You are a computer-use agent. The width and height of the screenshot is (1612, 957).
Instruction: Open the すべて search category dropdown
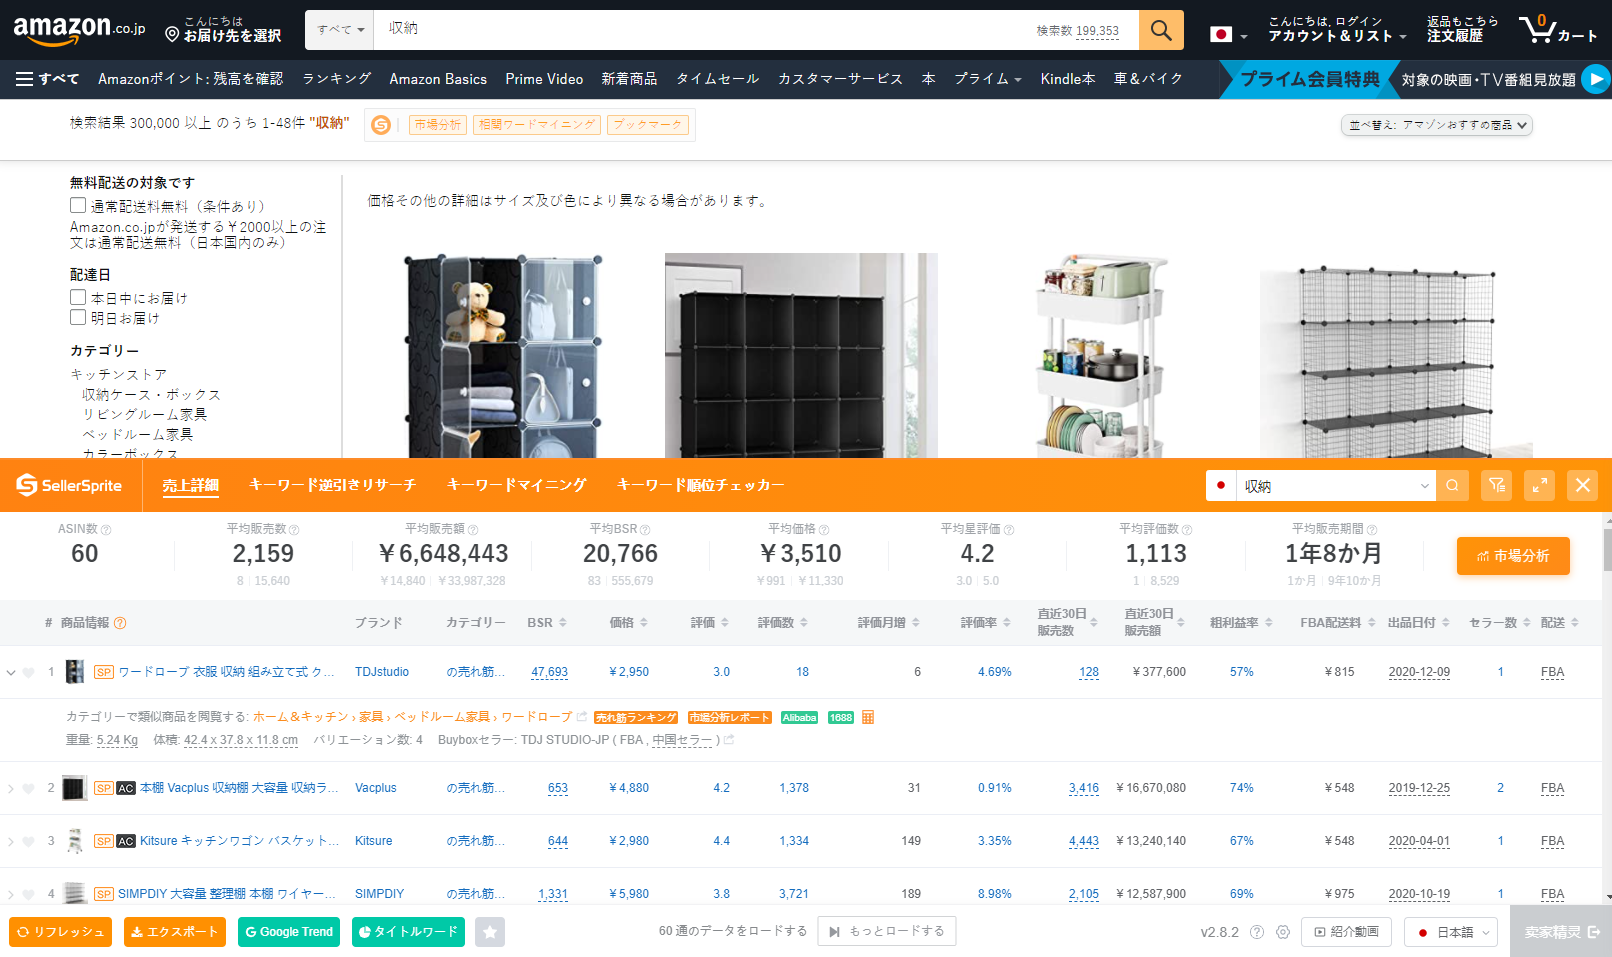pos(339,30)
